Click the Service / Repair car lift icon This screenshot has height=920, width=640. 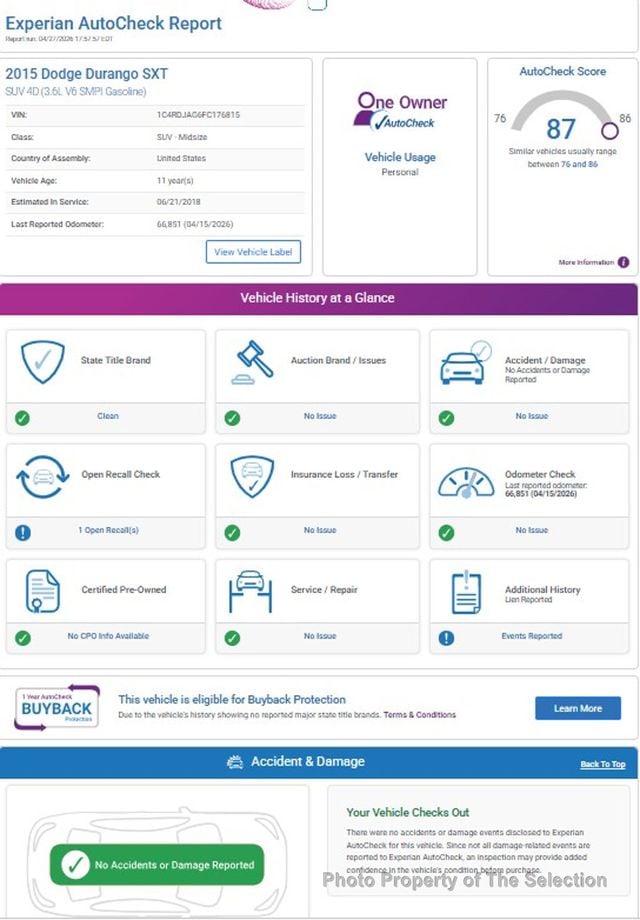[250, 591]
